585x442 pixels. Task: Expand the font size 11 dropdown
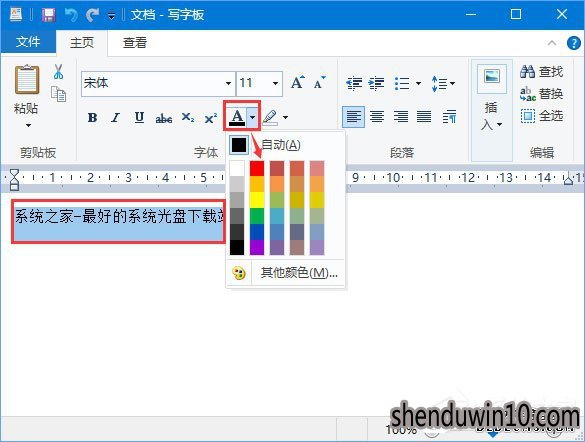[x=275, y=83]
